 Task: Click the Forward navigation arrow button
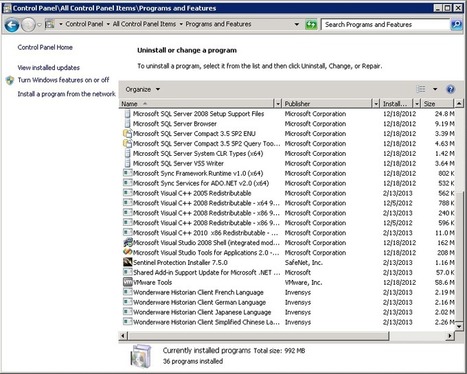click(28, 25)
